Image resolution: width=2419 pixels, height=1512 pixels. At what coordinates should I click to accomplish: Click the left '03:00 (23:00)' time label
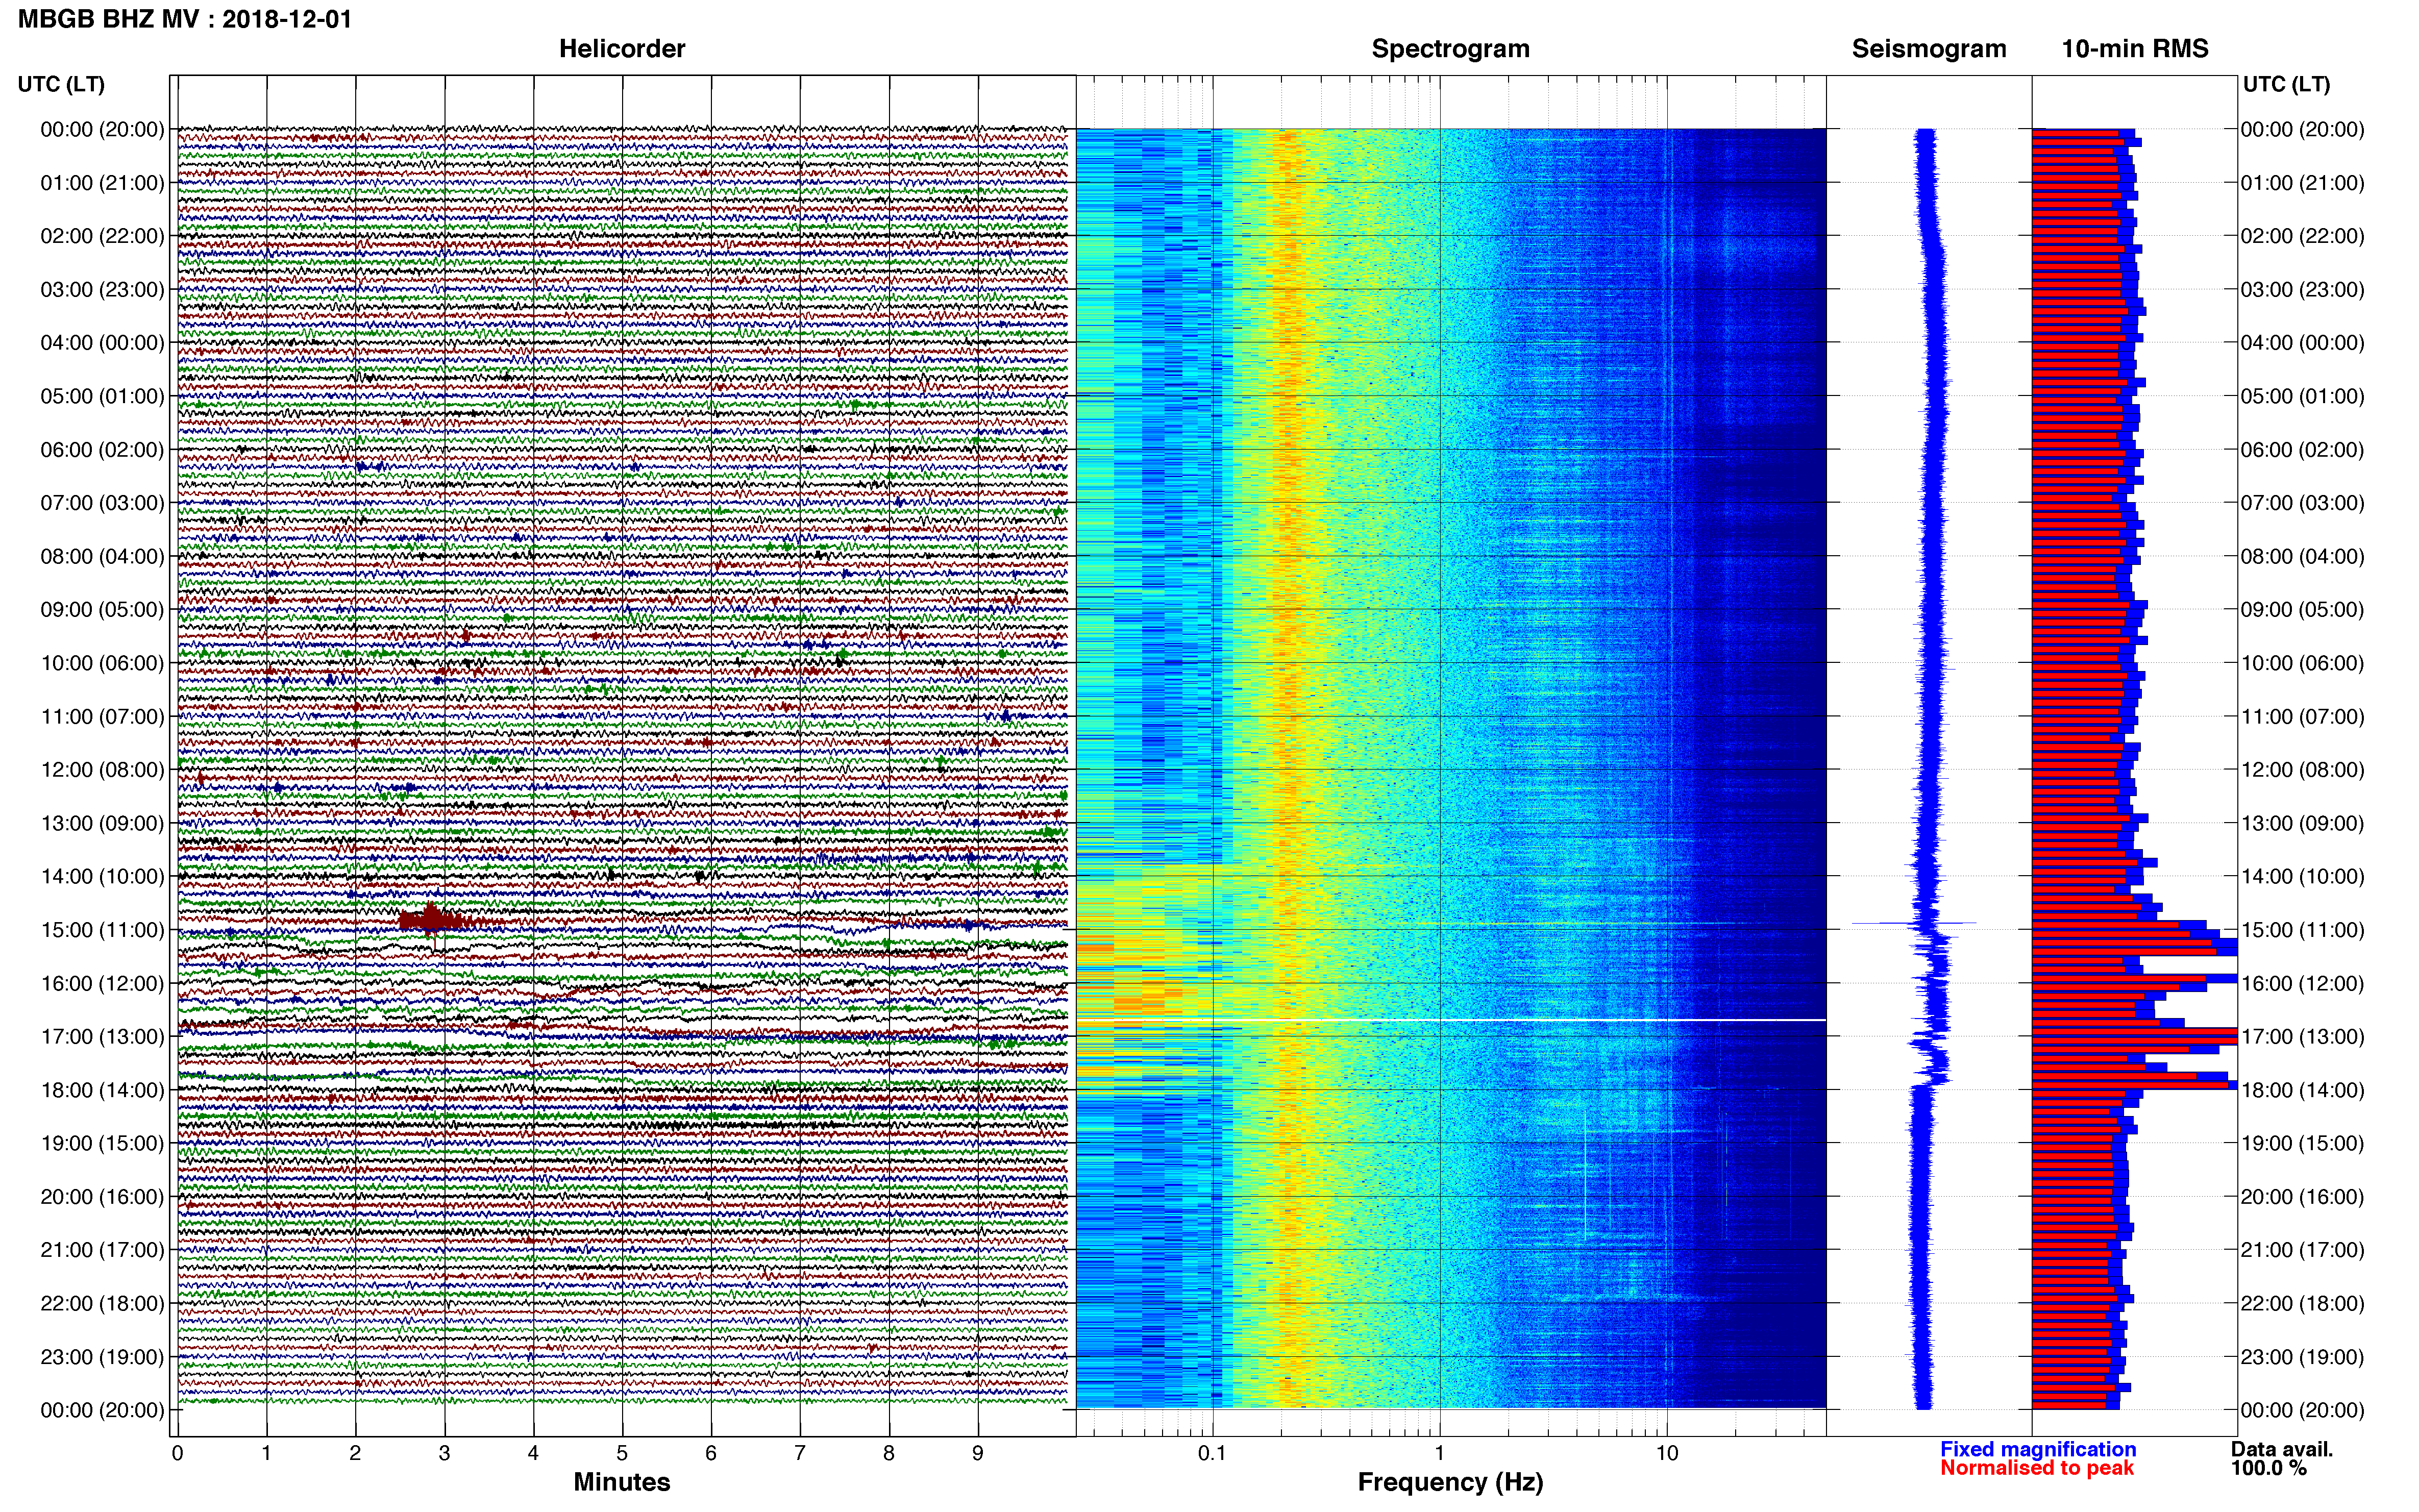102,289
